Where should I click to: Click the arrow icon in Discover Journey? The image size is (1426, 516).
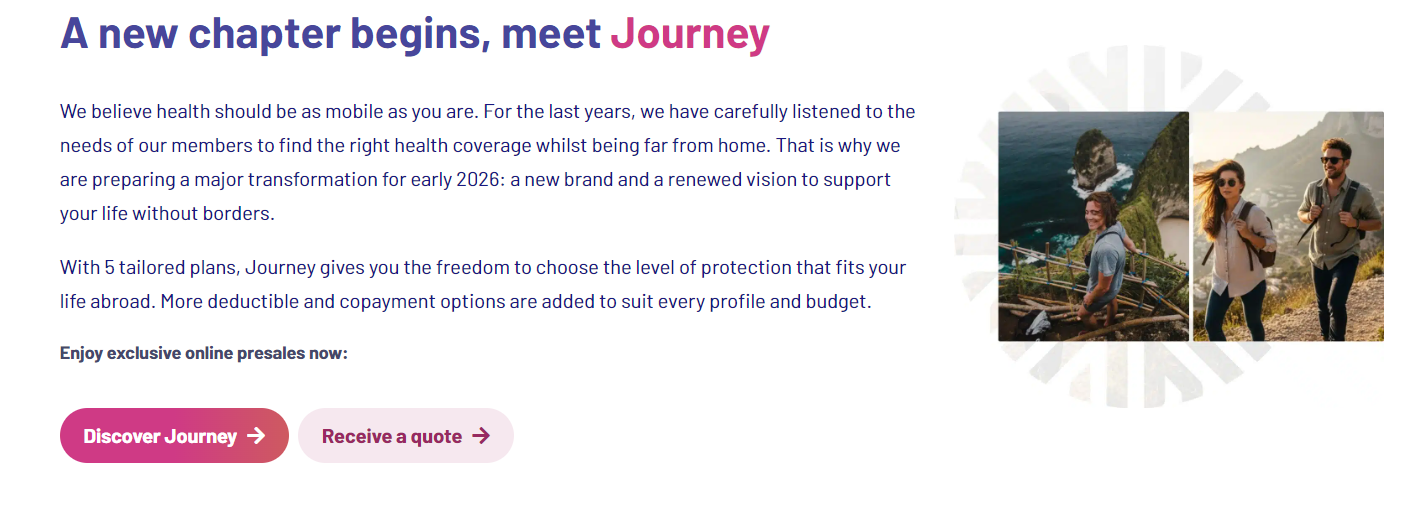[256, 436]
